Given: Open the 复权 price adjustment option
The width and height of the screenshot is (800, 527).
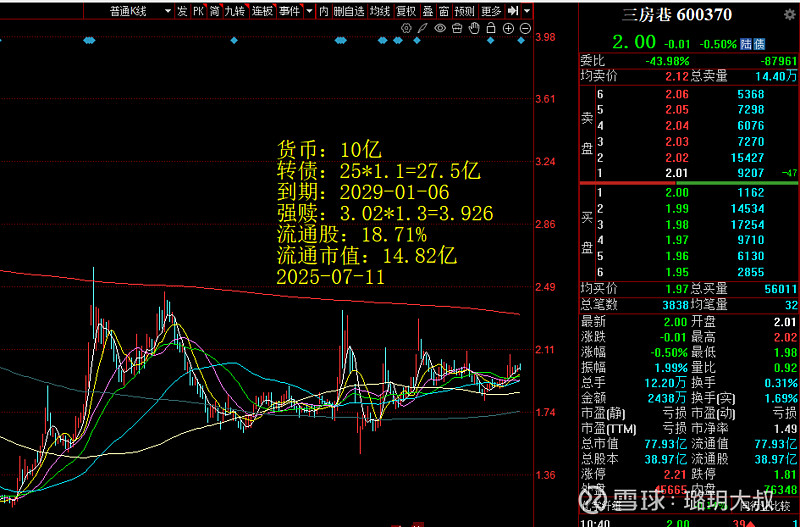Looking at the screenshot, I should click(x=407, y=11).
